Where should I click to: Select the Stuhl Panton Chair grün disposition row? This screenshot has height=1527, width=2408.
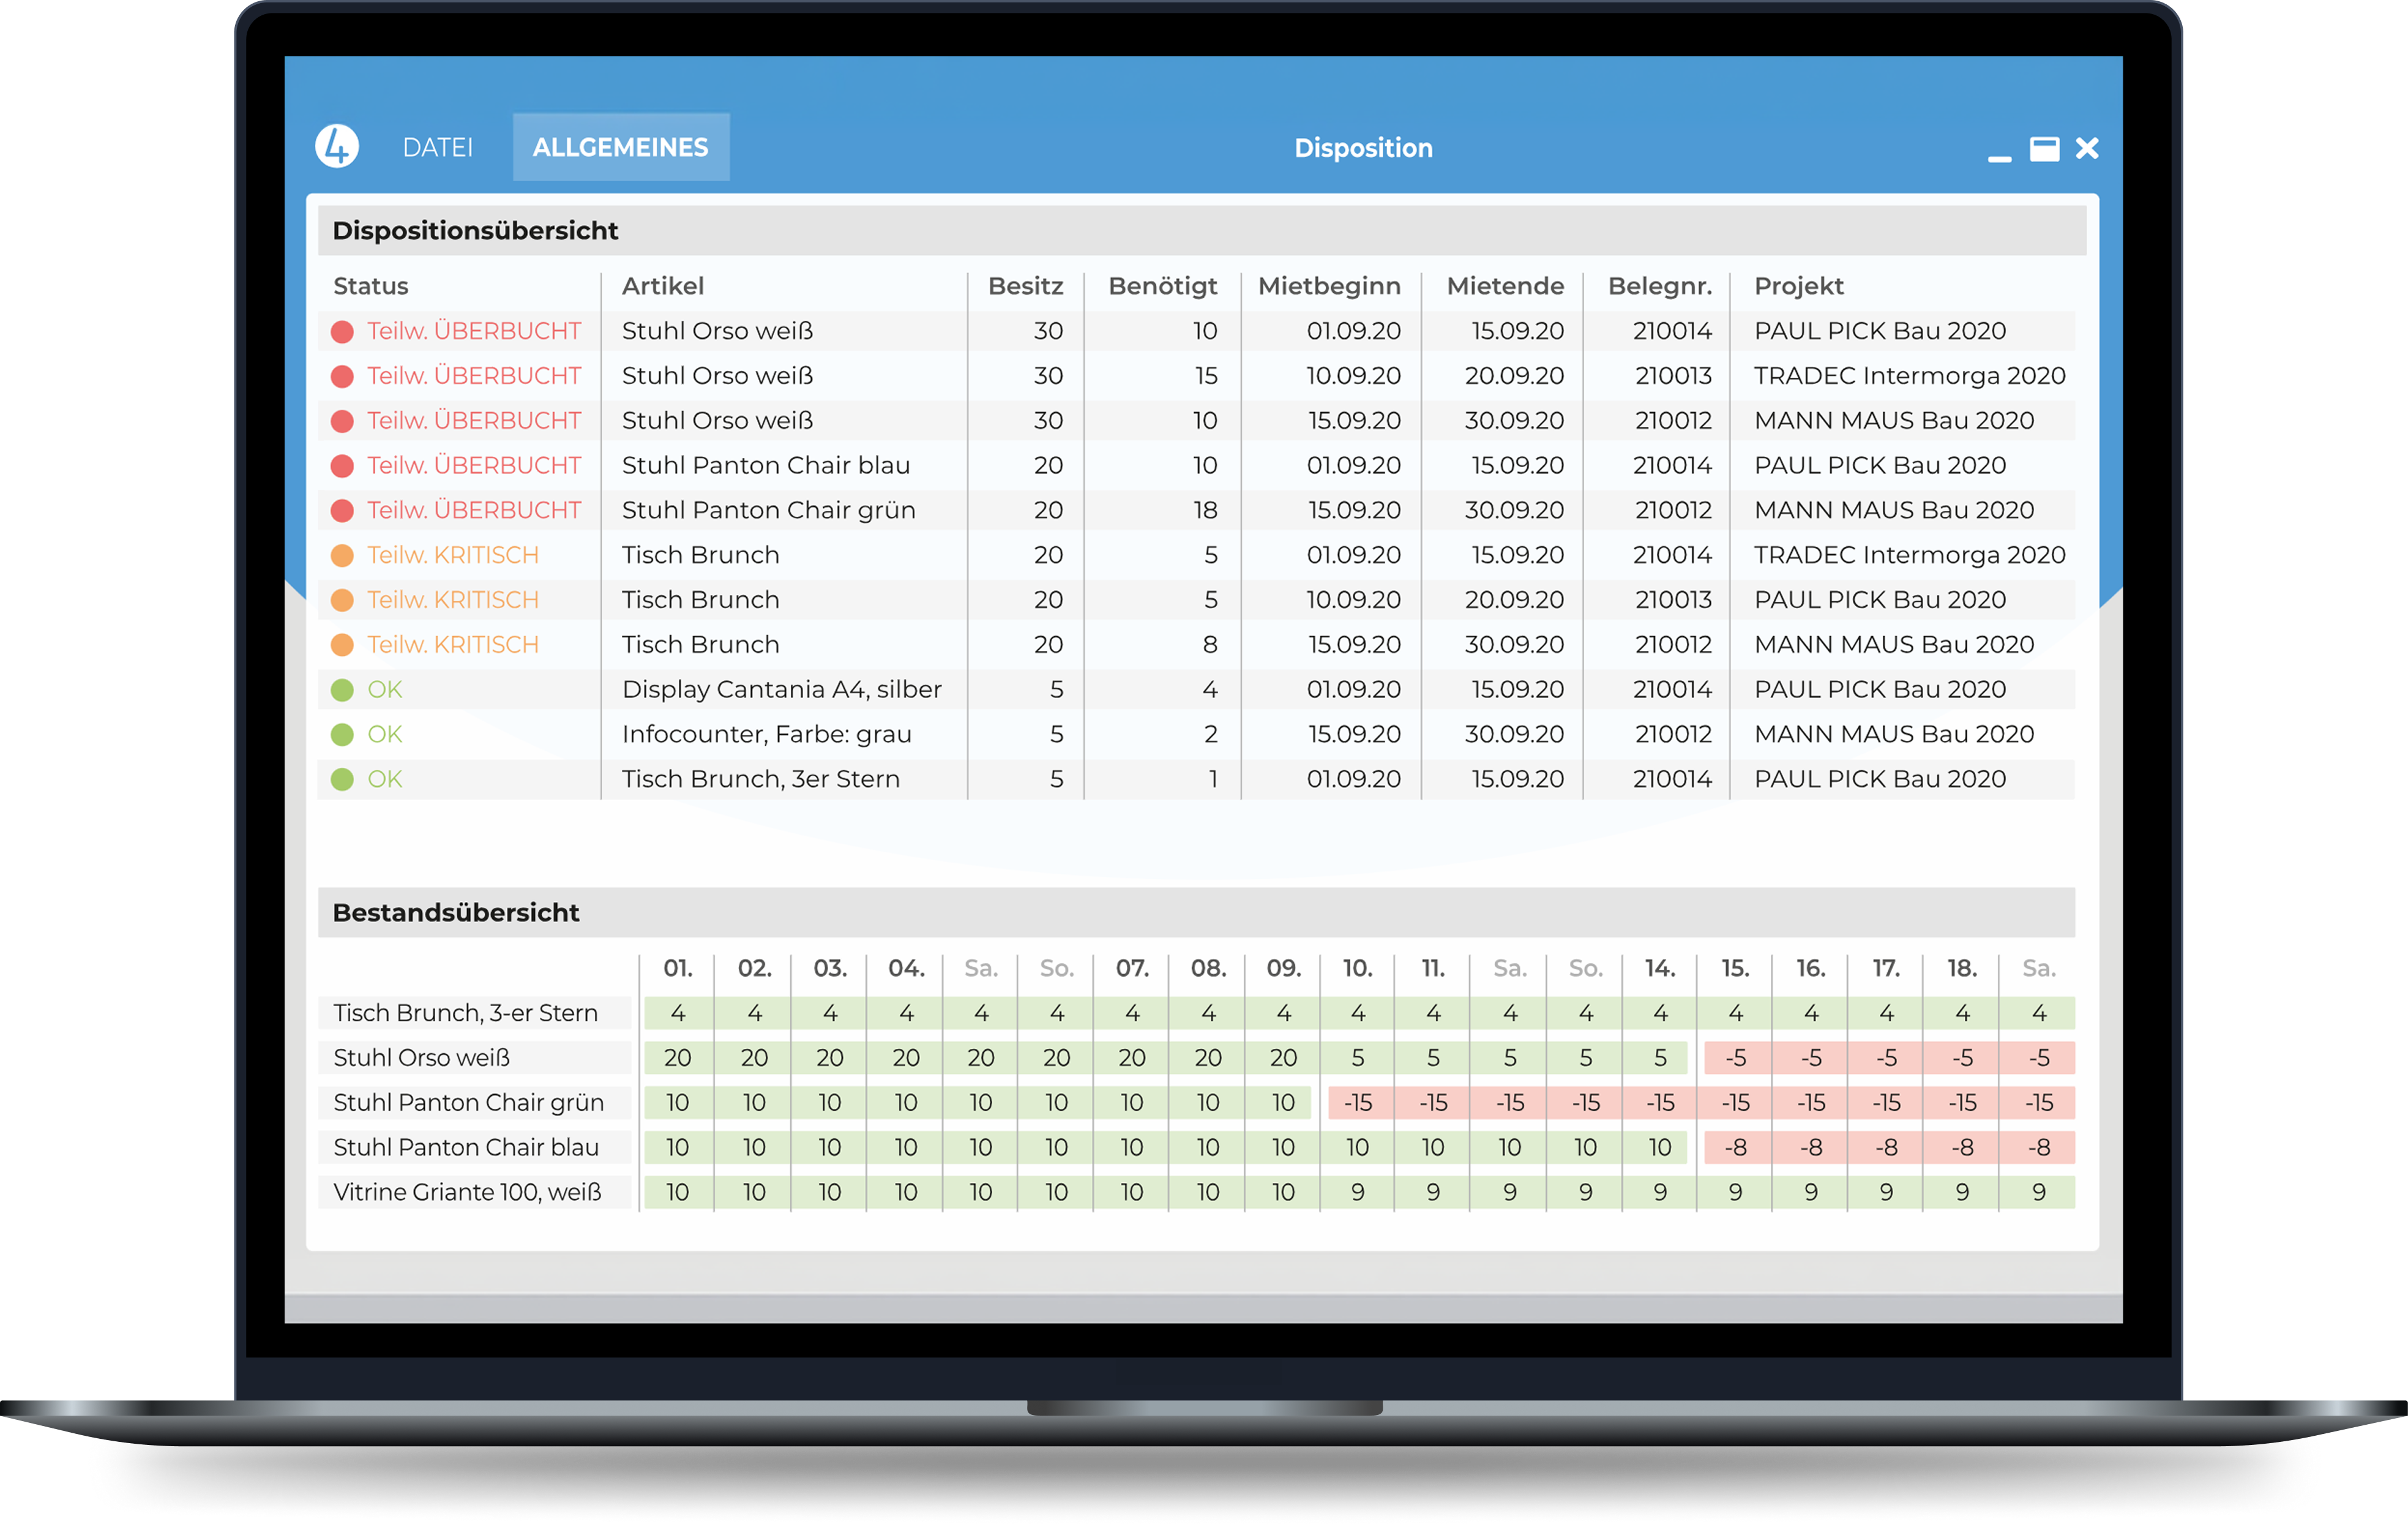tap(1196, 510)
